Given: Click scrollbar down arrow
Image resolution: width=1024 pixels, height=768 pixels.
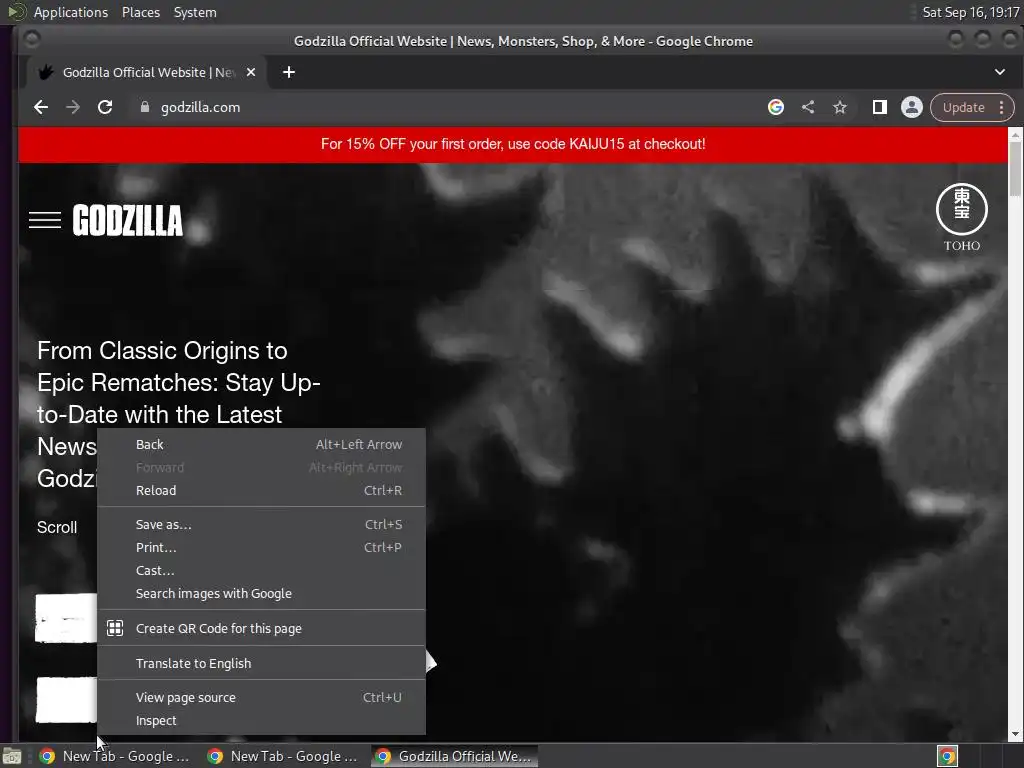Looking at the screenshot, I should pos(1015,734).
